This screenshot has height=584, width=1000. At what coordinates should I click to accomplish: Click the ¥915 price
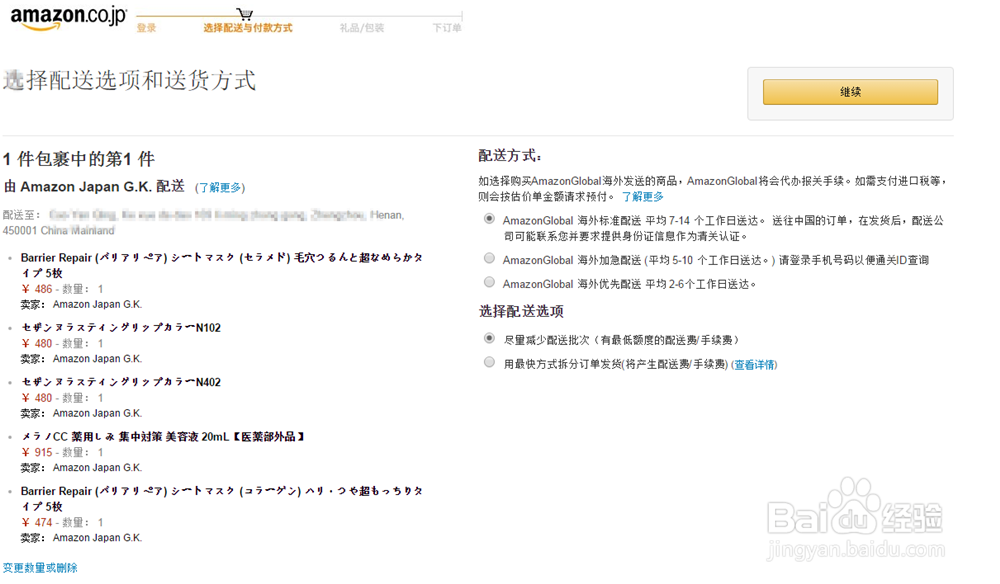pos(37,452)
